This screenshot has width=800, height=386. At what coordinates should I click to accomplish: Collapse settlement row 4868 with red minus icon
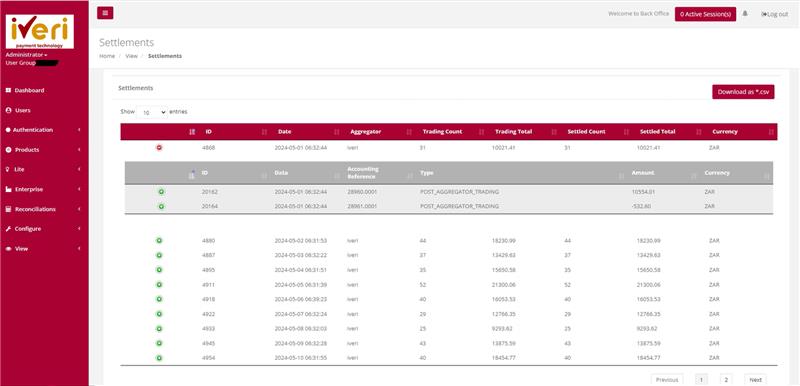159,147
